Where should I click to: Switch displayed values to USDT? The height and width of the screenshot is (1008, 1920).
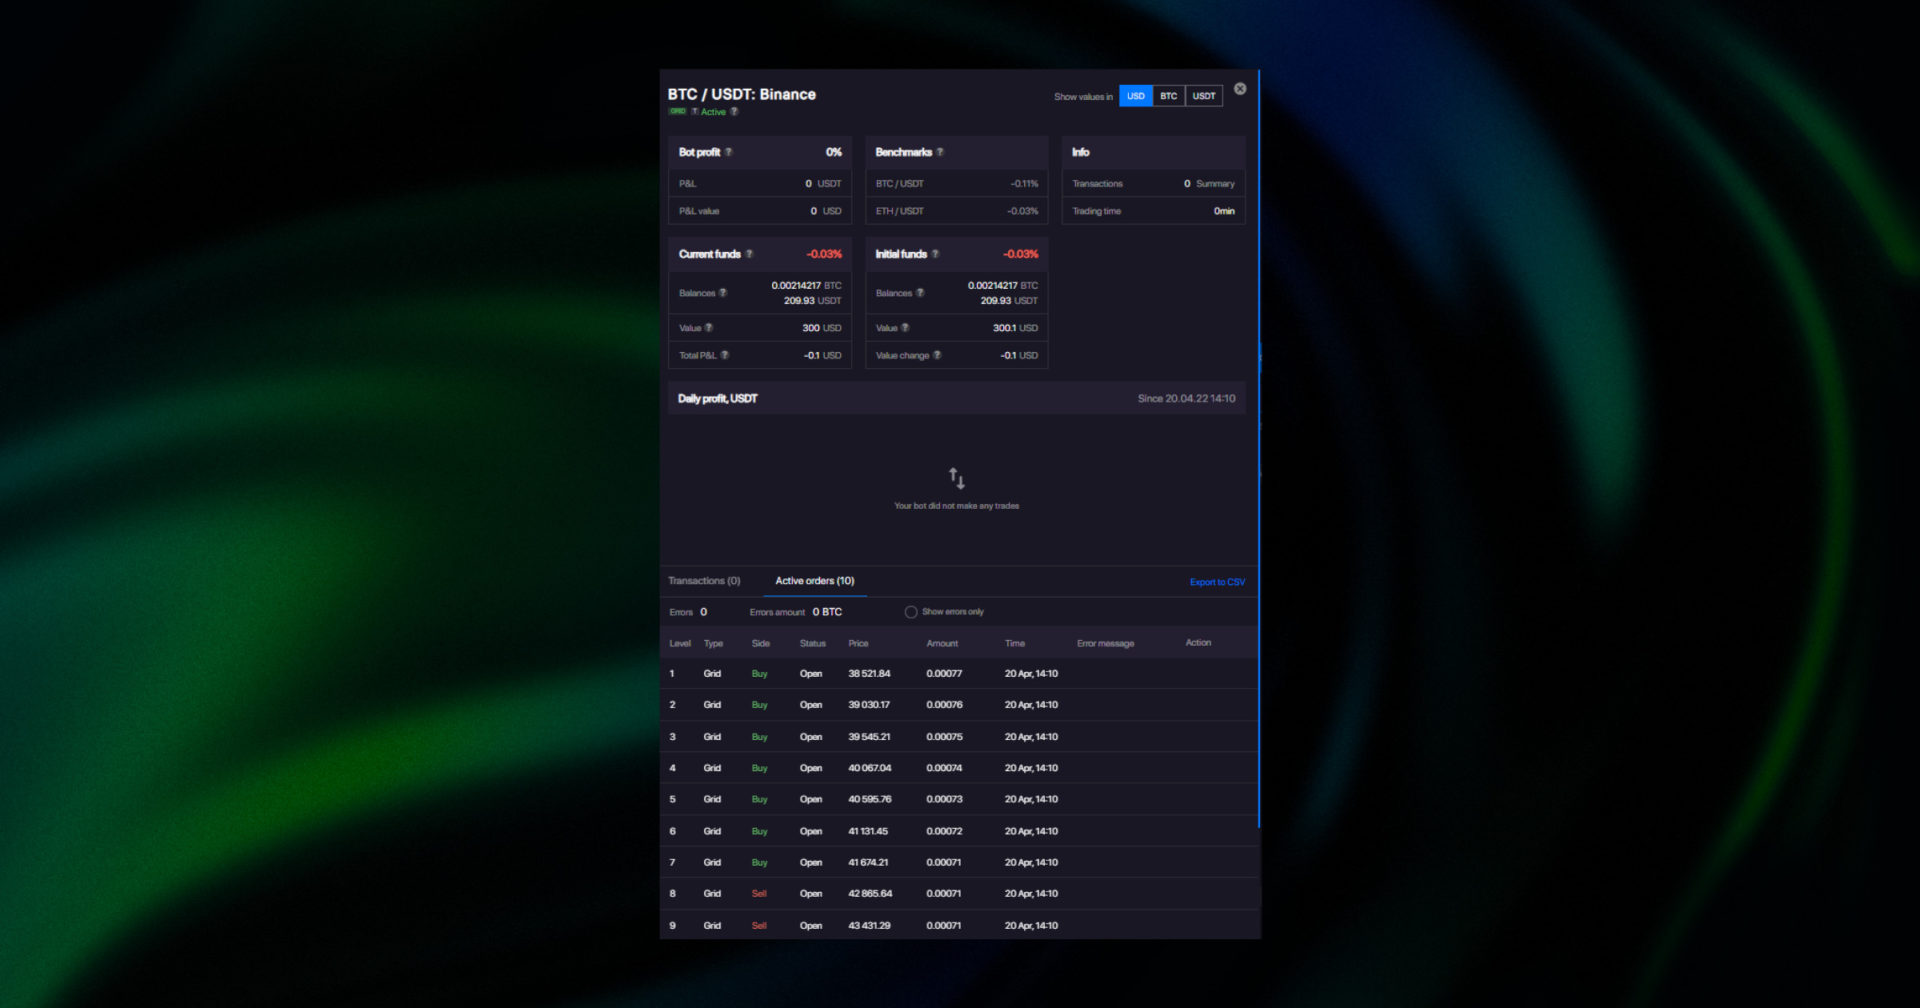pyautogui.click(x=1204, y=96)
